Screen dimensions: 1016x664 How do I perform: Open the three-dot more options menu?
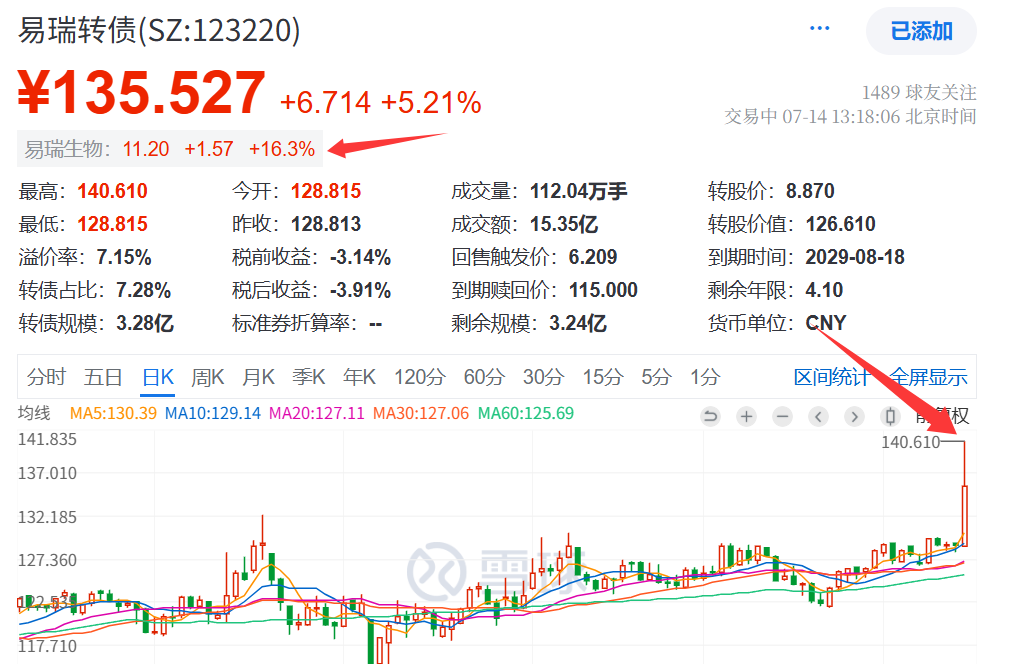(x=820, y=29)
